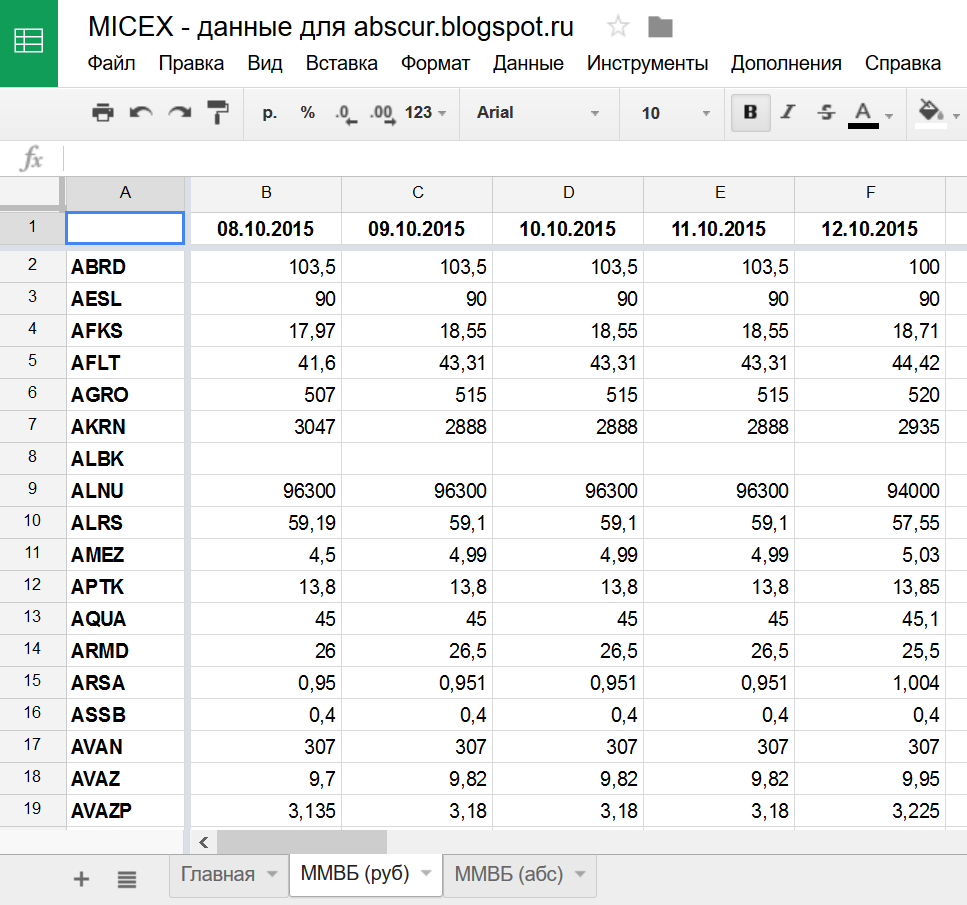Format as currency (р.)
Viewport: 967px width, 905px height.
270,112
